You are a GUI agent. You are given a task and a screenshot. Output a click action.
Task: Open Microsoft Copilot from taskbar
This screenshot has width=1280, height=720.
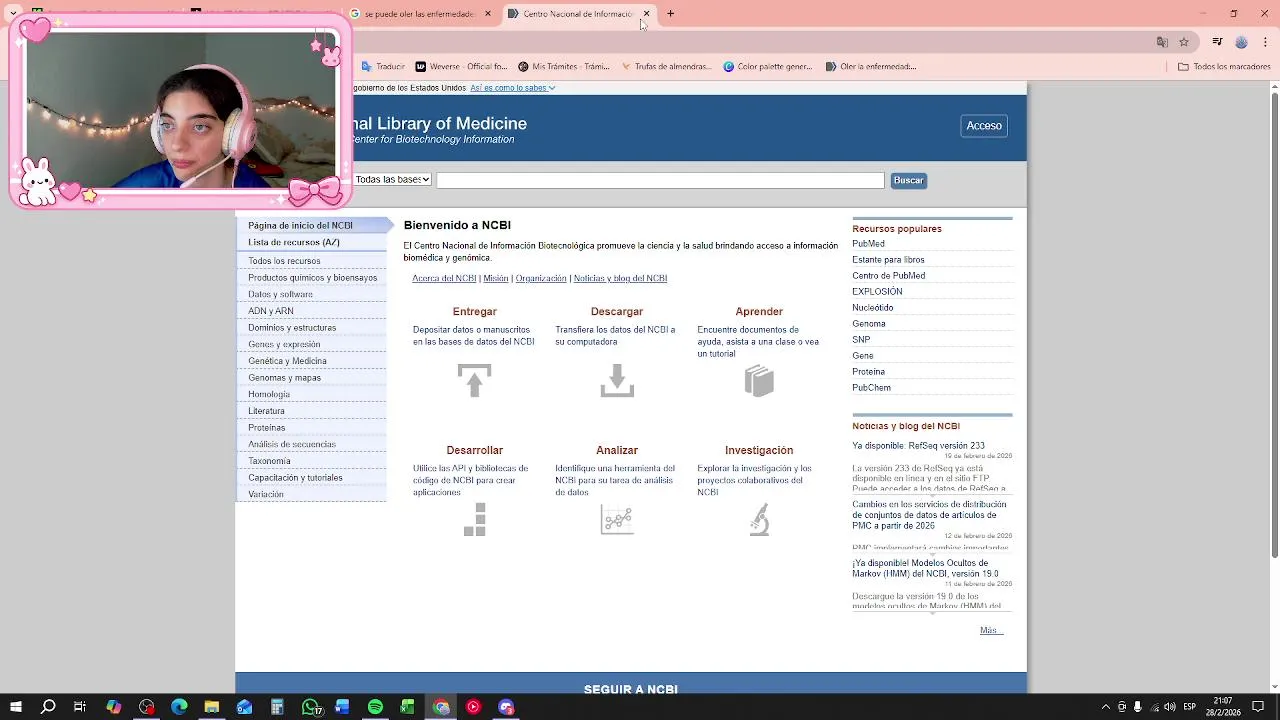(114, 707)
